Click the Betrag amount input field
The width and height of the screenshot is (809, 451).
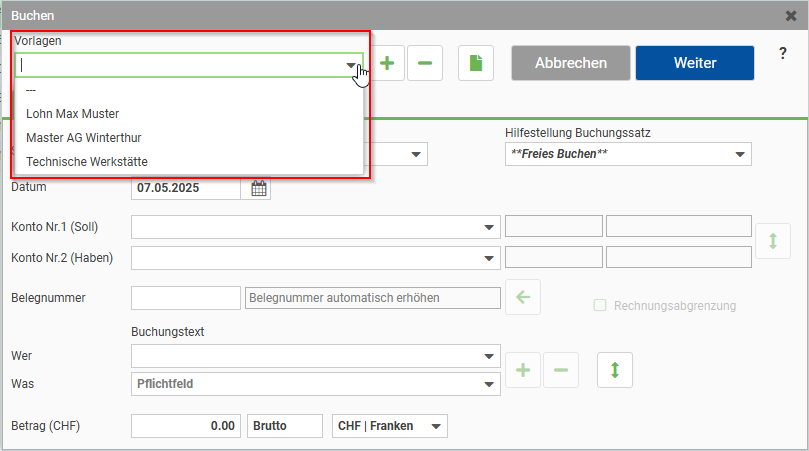point(185,427)
